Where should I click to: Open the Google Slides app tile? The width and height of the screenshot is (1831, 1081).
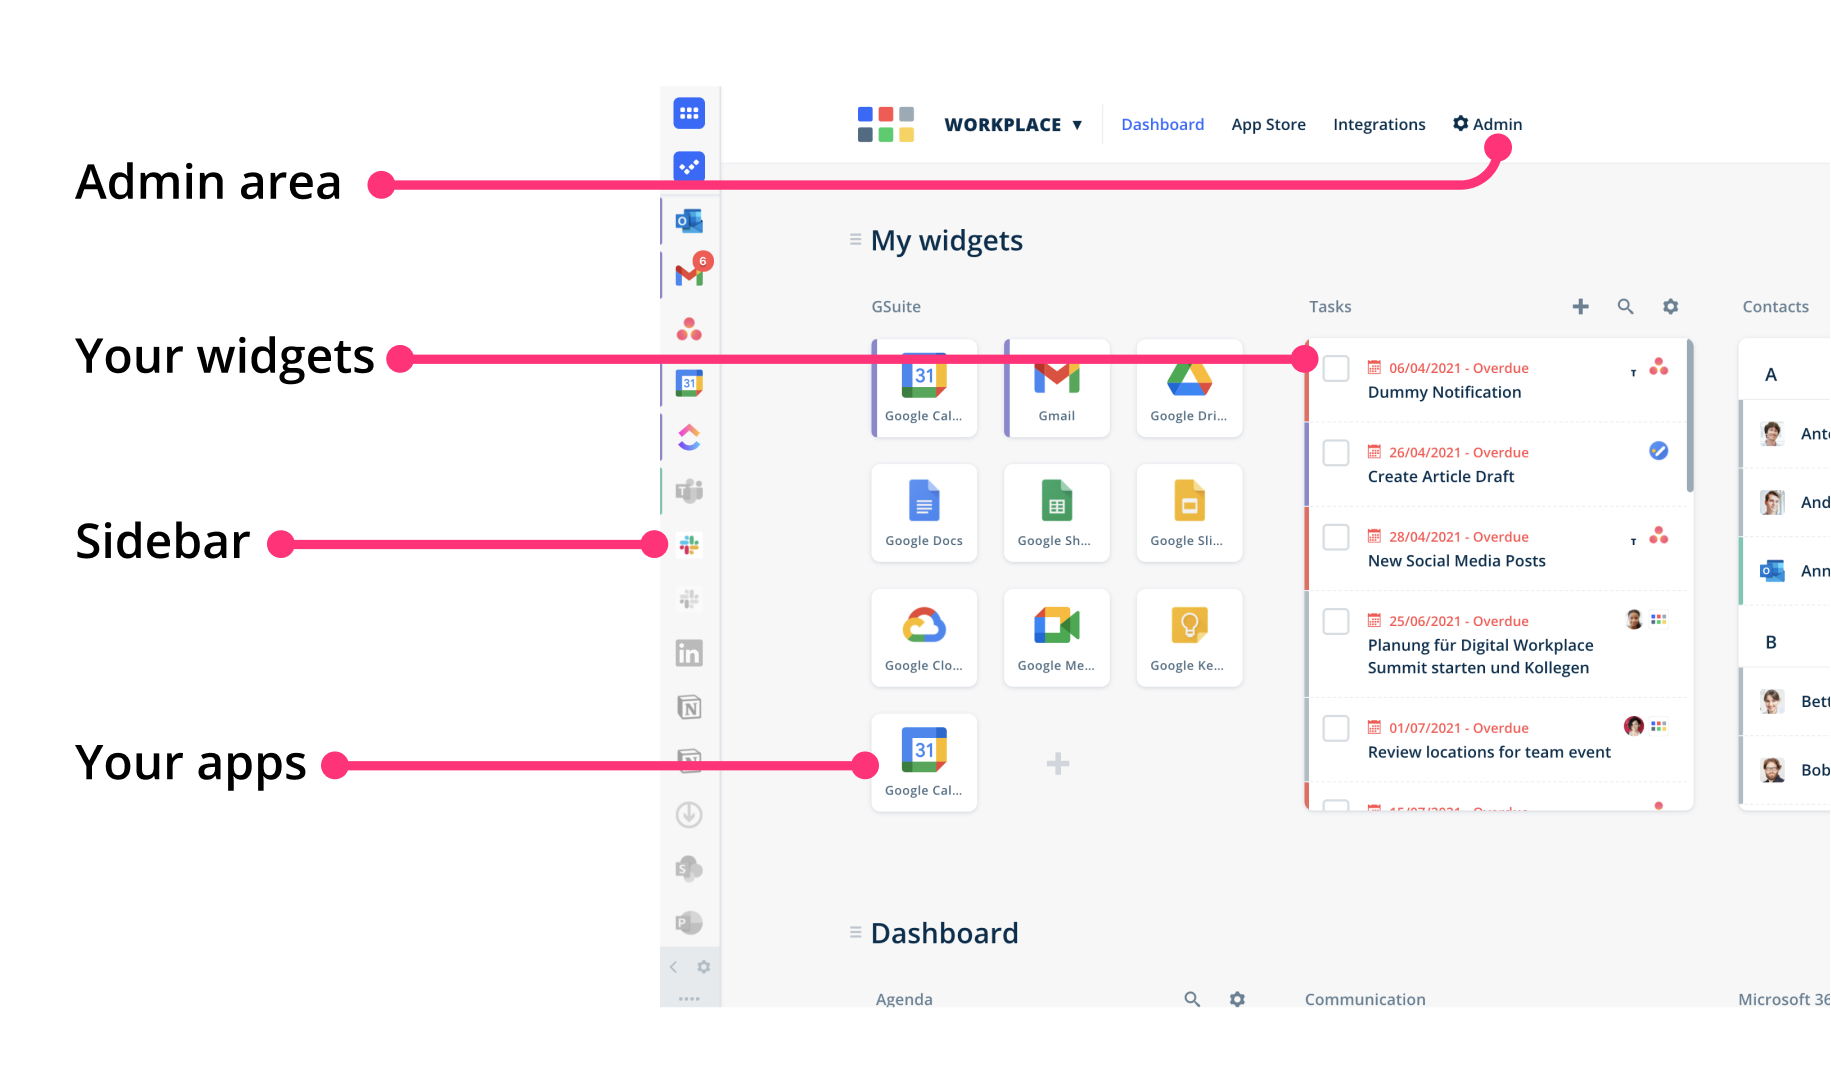pyautogui.click(x=1190, y=513)
